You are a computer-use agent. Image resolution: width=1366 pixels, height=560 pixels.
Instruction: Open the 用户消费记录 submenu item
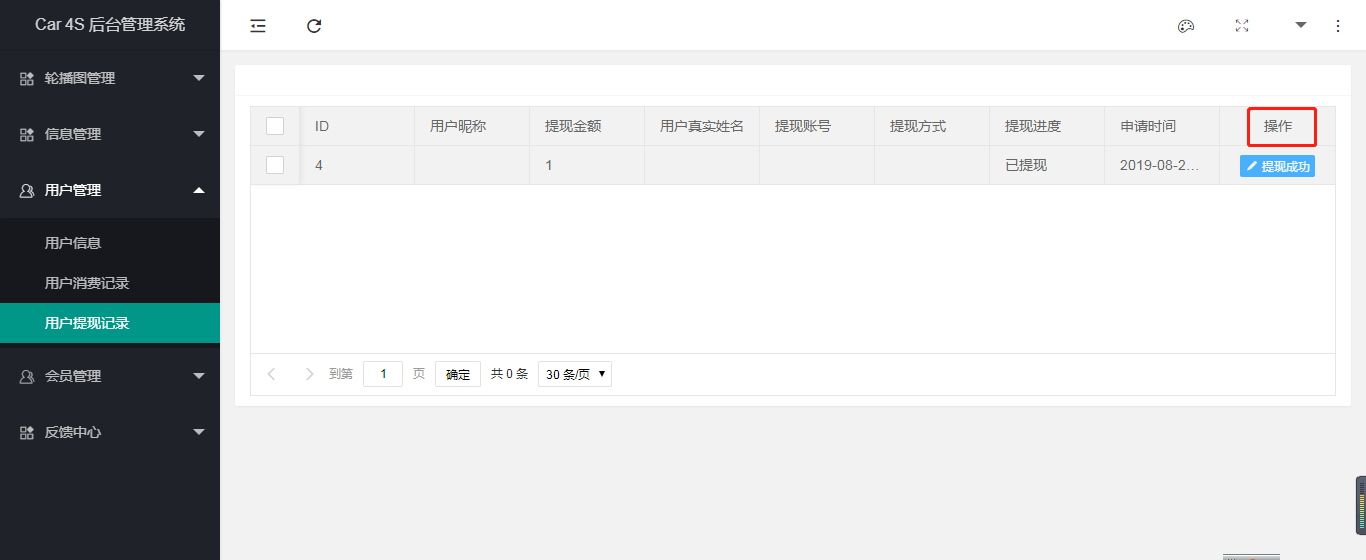[x=110, y=283]
